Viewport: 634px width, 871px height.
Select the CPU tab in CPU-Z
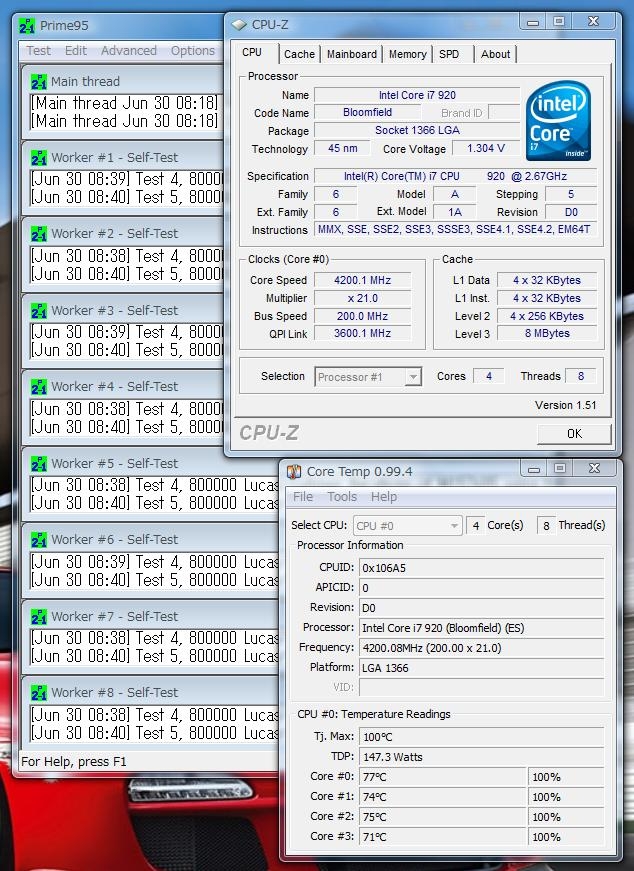point(254,52)
